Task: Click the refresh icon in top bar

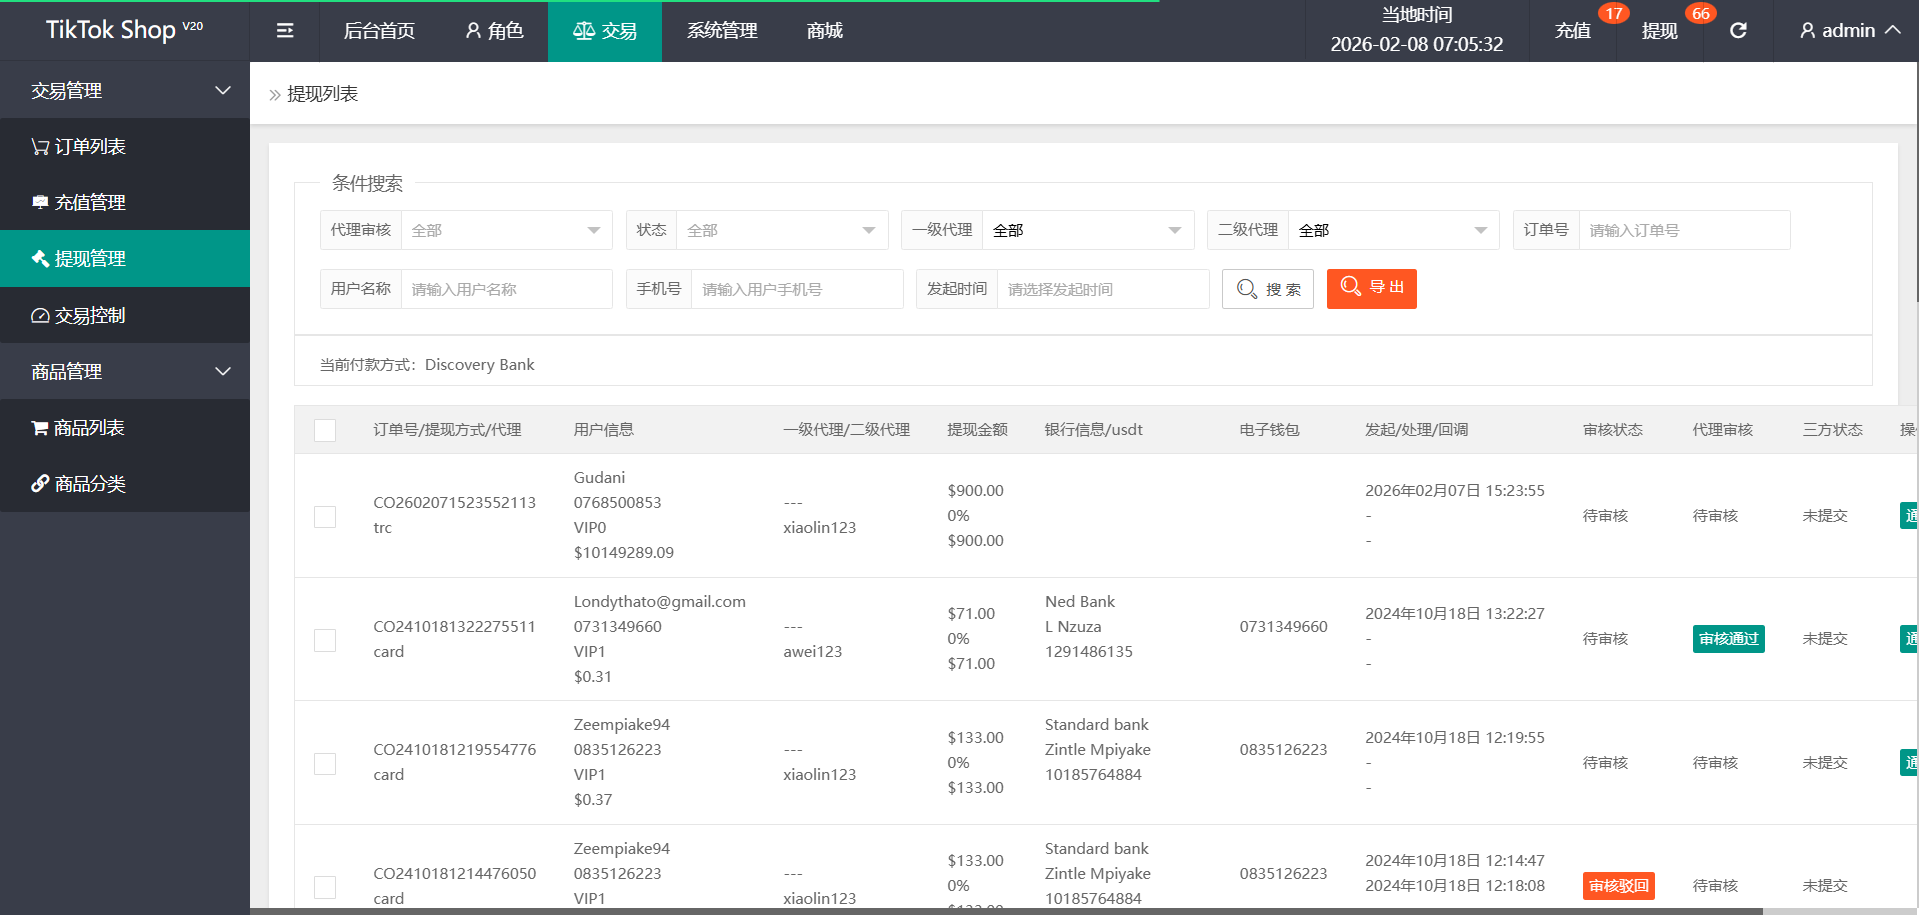Action: (1738, 31)
